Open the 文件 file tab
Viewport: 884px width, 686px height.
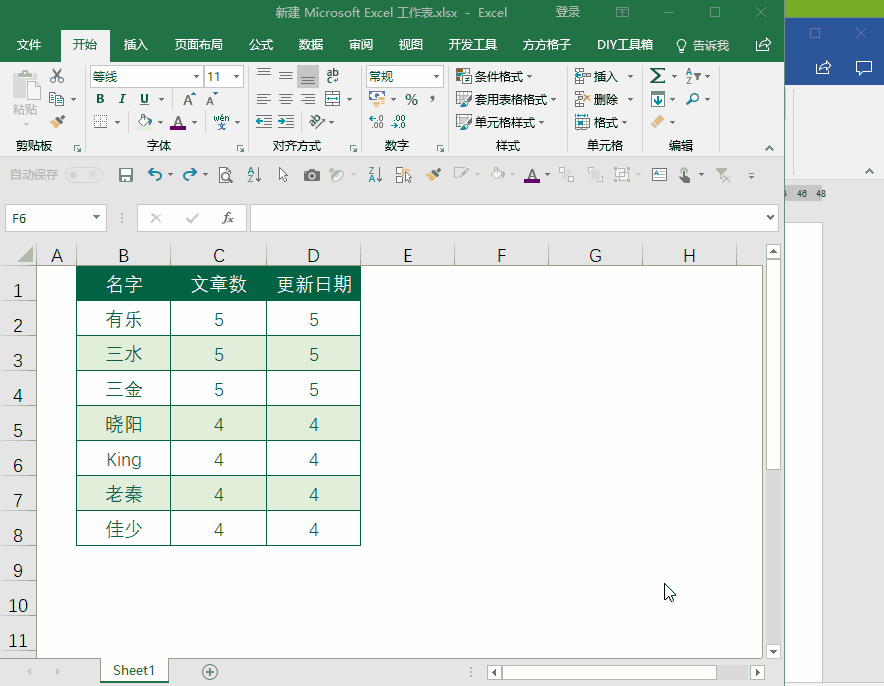coord(29,45)
